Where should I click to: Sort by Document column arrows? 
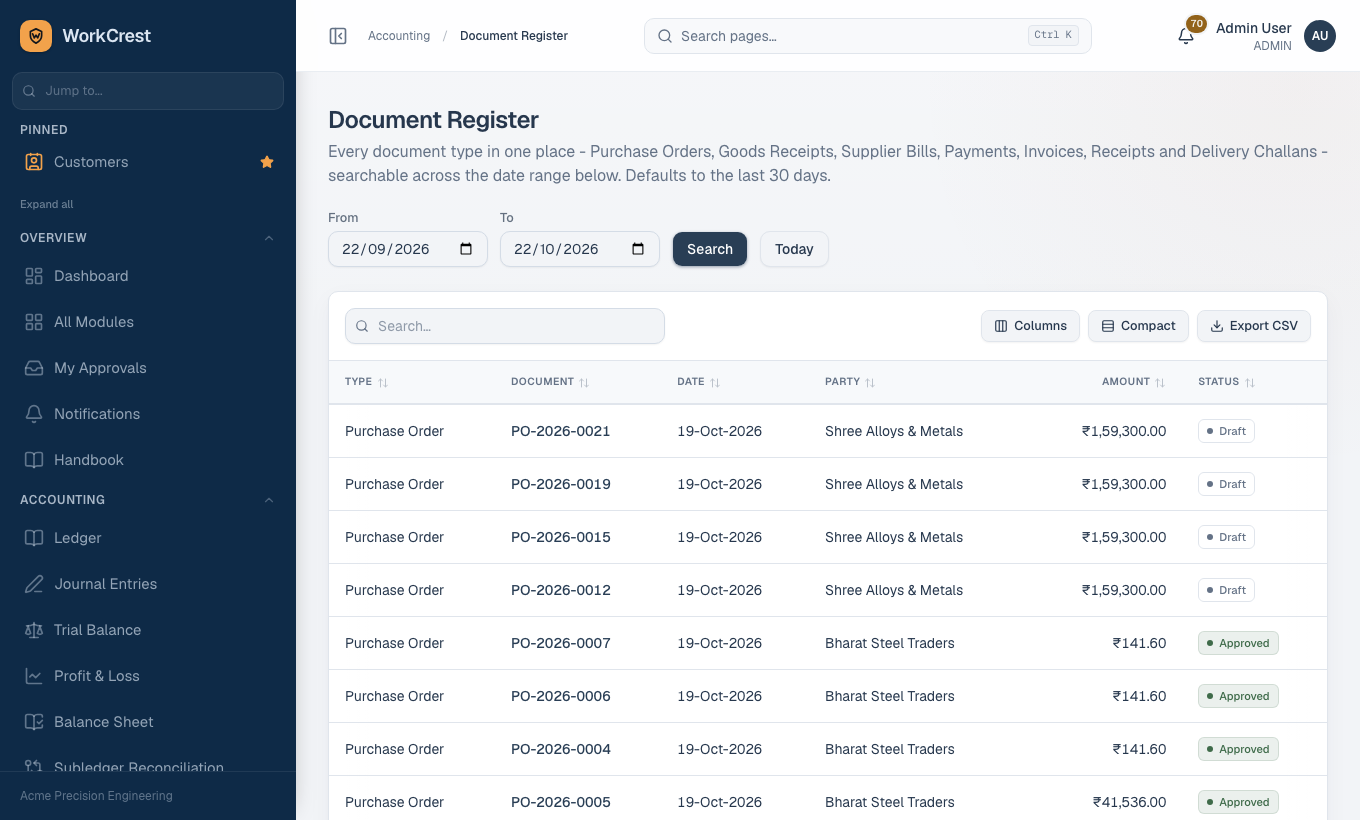tap(584, 382)
